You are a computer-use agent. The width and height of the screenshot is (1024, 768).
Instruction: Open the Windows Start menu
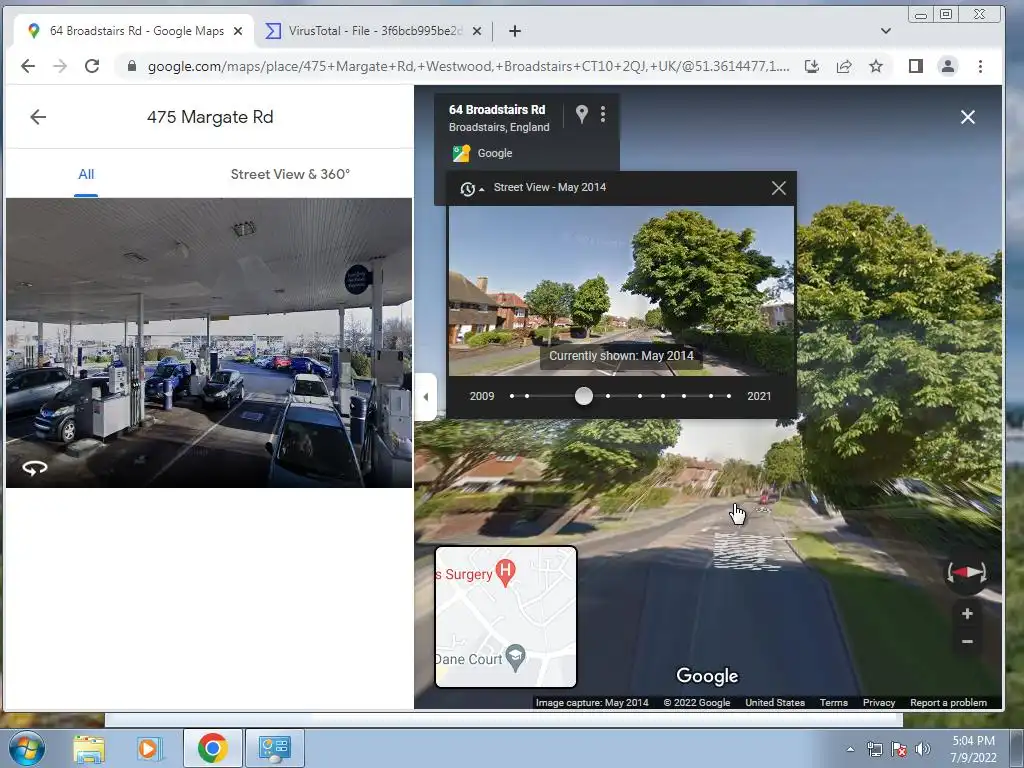point(26,748)
